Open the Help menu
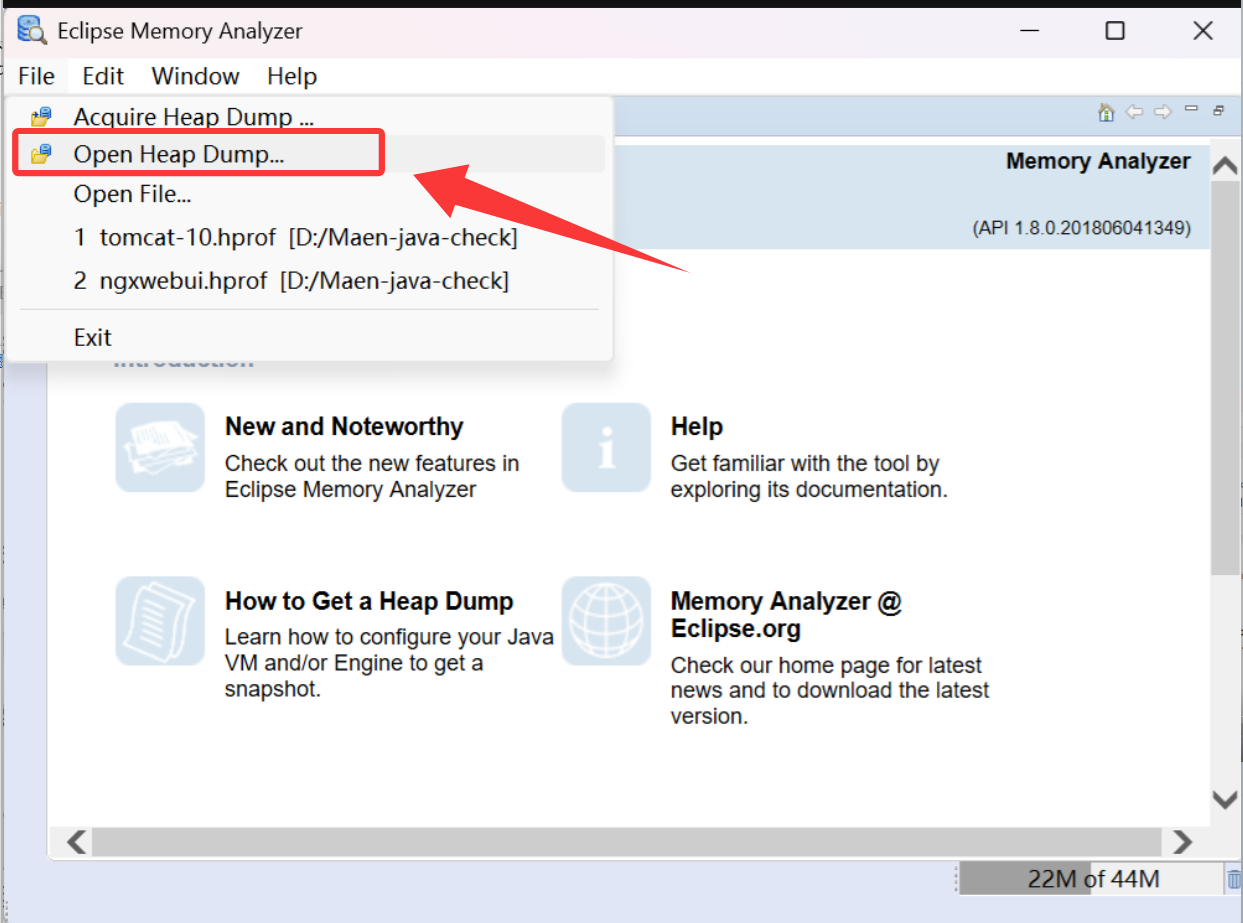Viewport: 1243px width, 923px height. coord(292,76)
